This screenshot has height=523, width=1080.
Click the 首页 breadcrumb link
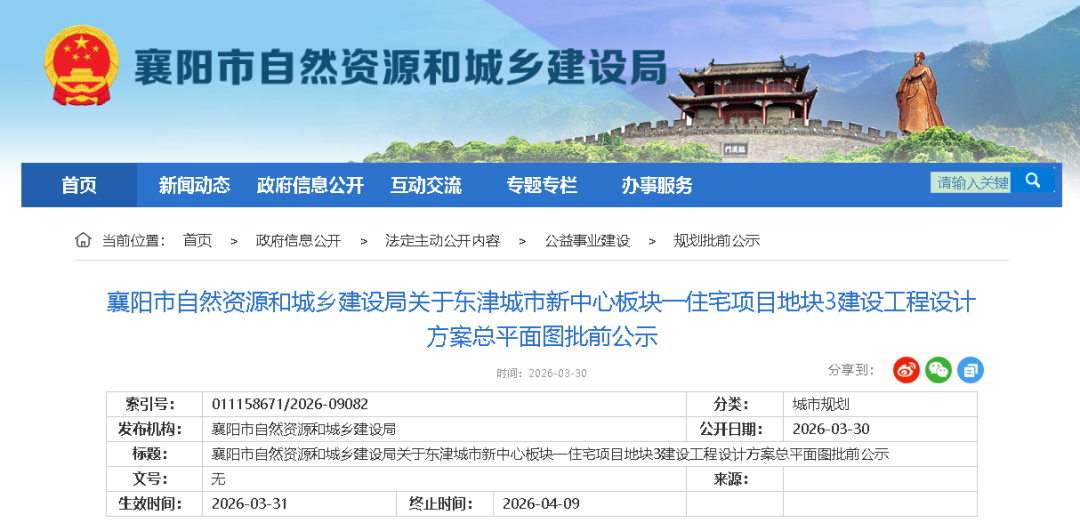[x=197, y=241]
